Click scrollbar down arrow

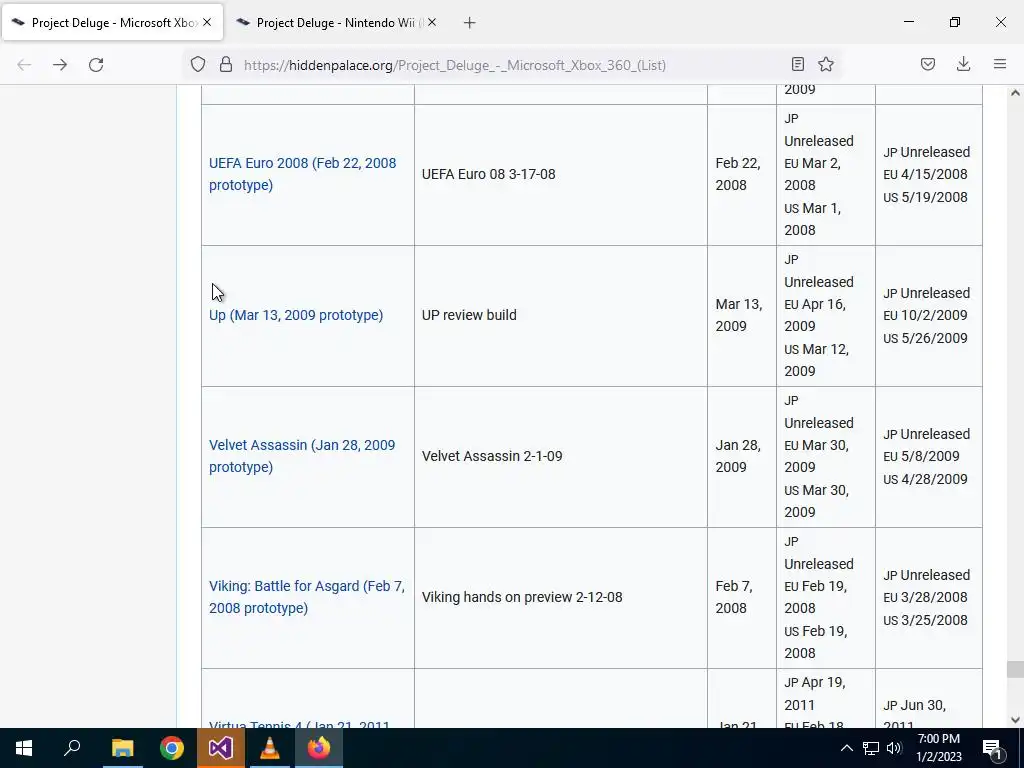[1015, 720]
